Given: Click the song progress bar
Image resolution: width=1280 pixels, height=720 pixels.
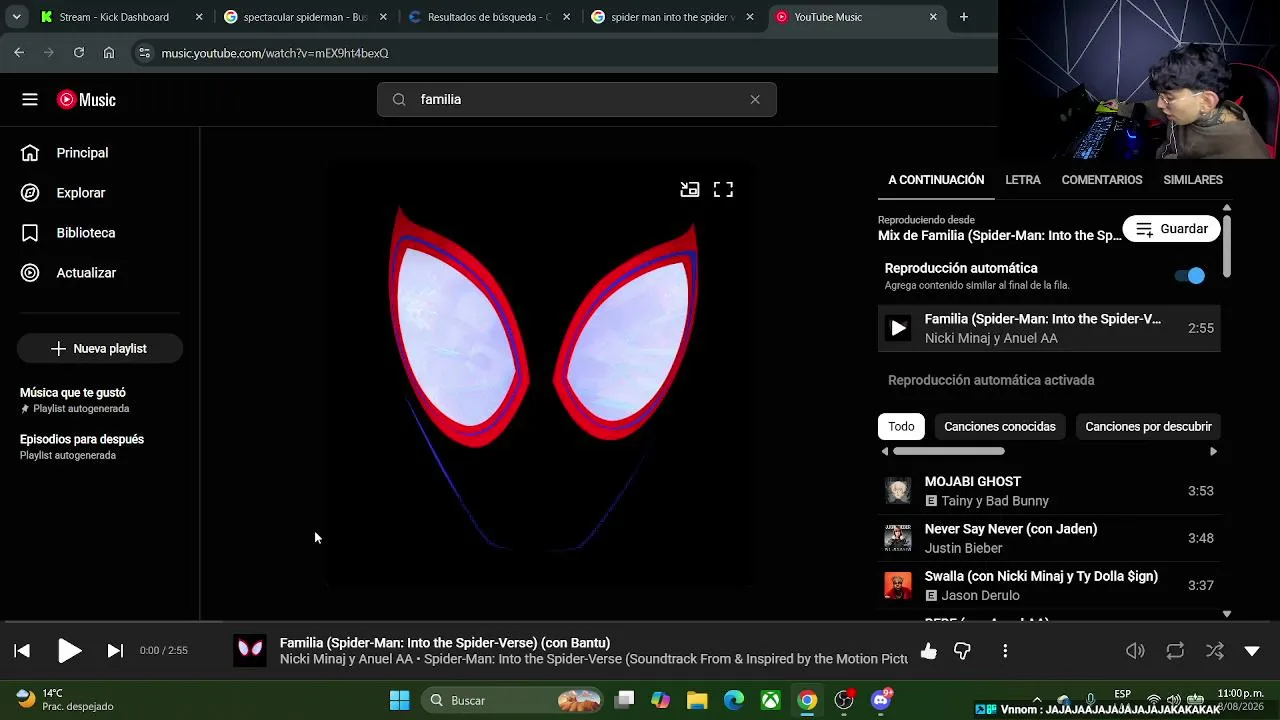Looking at the screenshot, I should [x=640, y=622].
